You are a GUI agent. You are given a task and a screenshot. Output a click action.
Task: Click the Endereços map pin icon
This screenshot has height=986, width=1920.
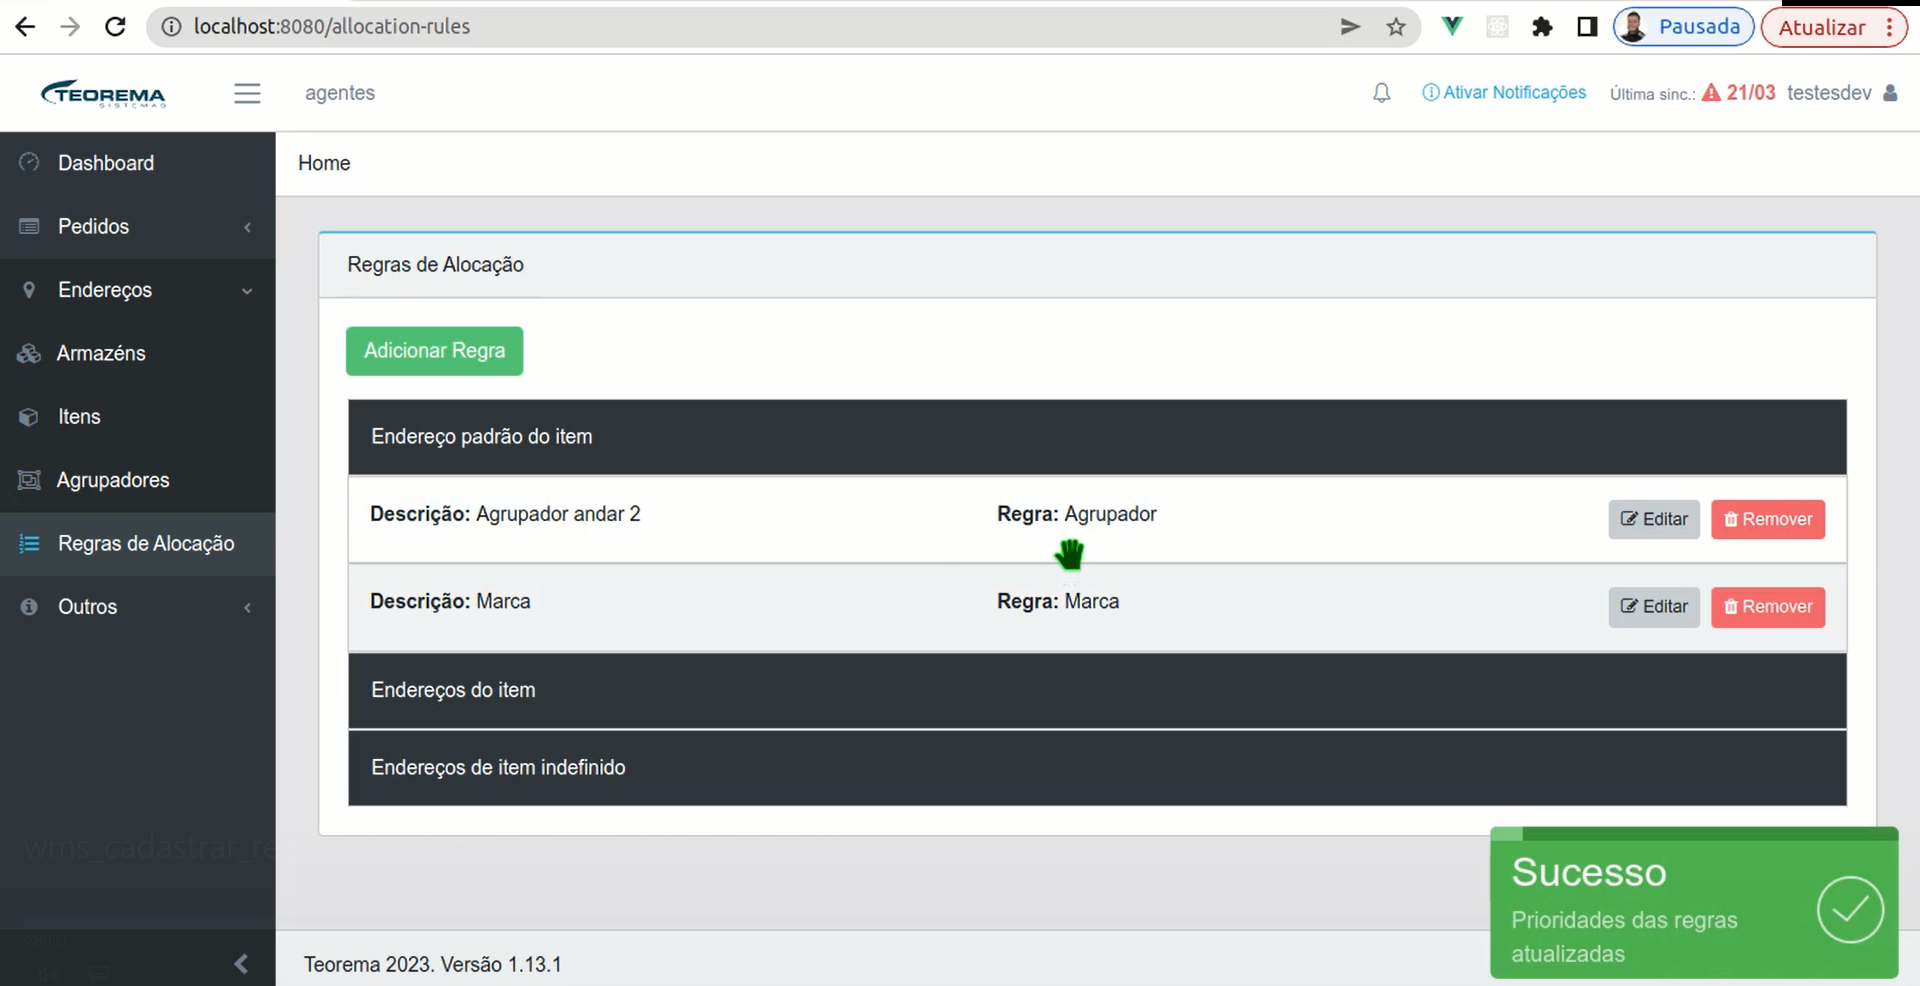click(29, 290)
